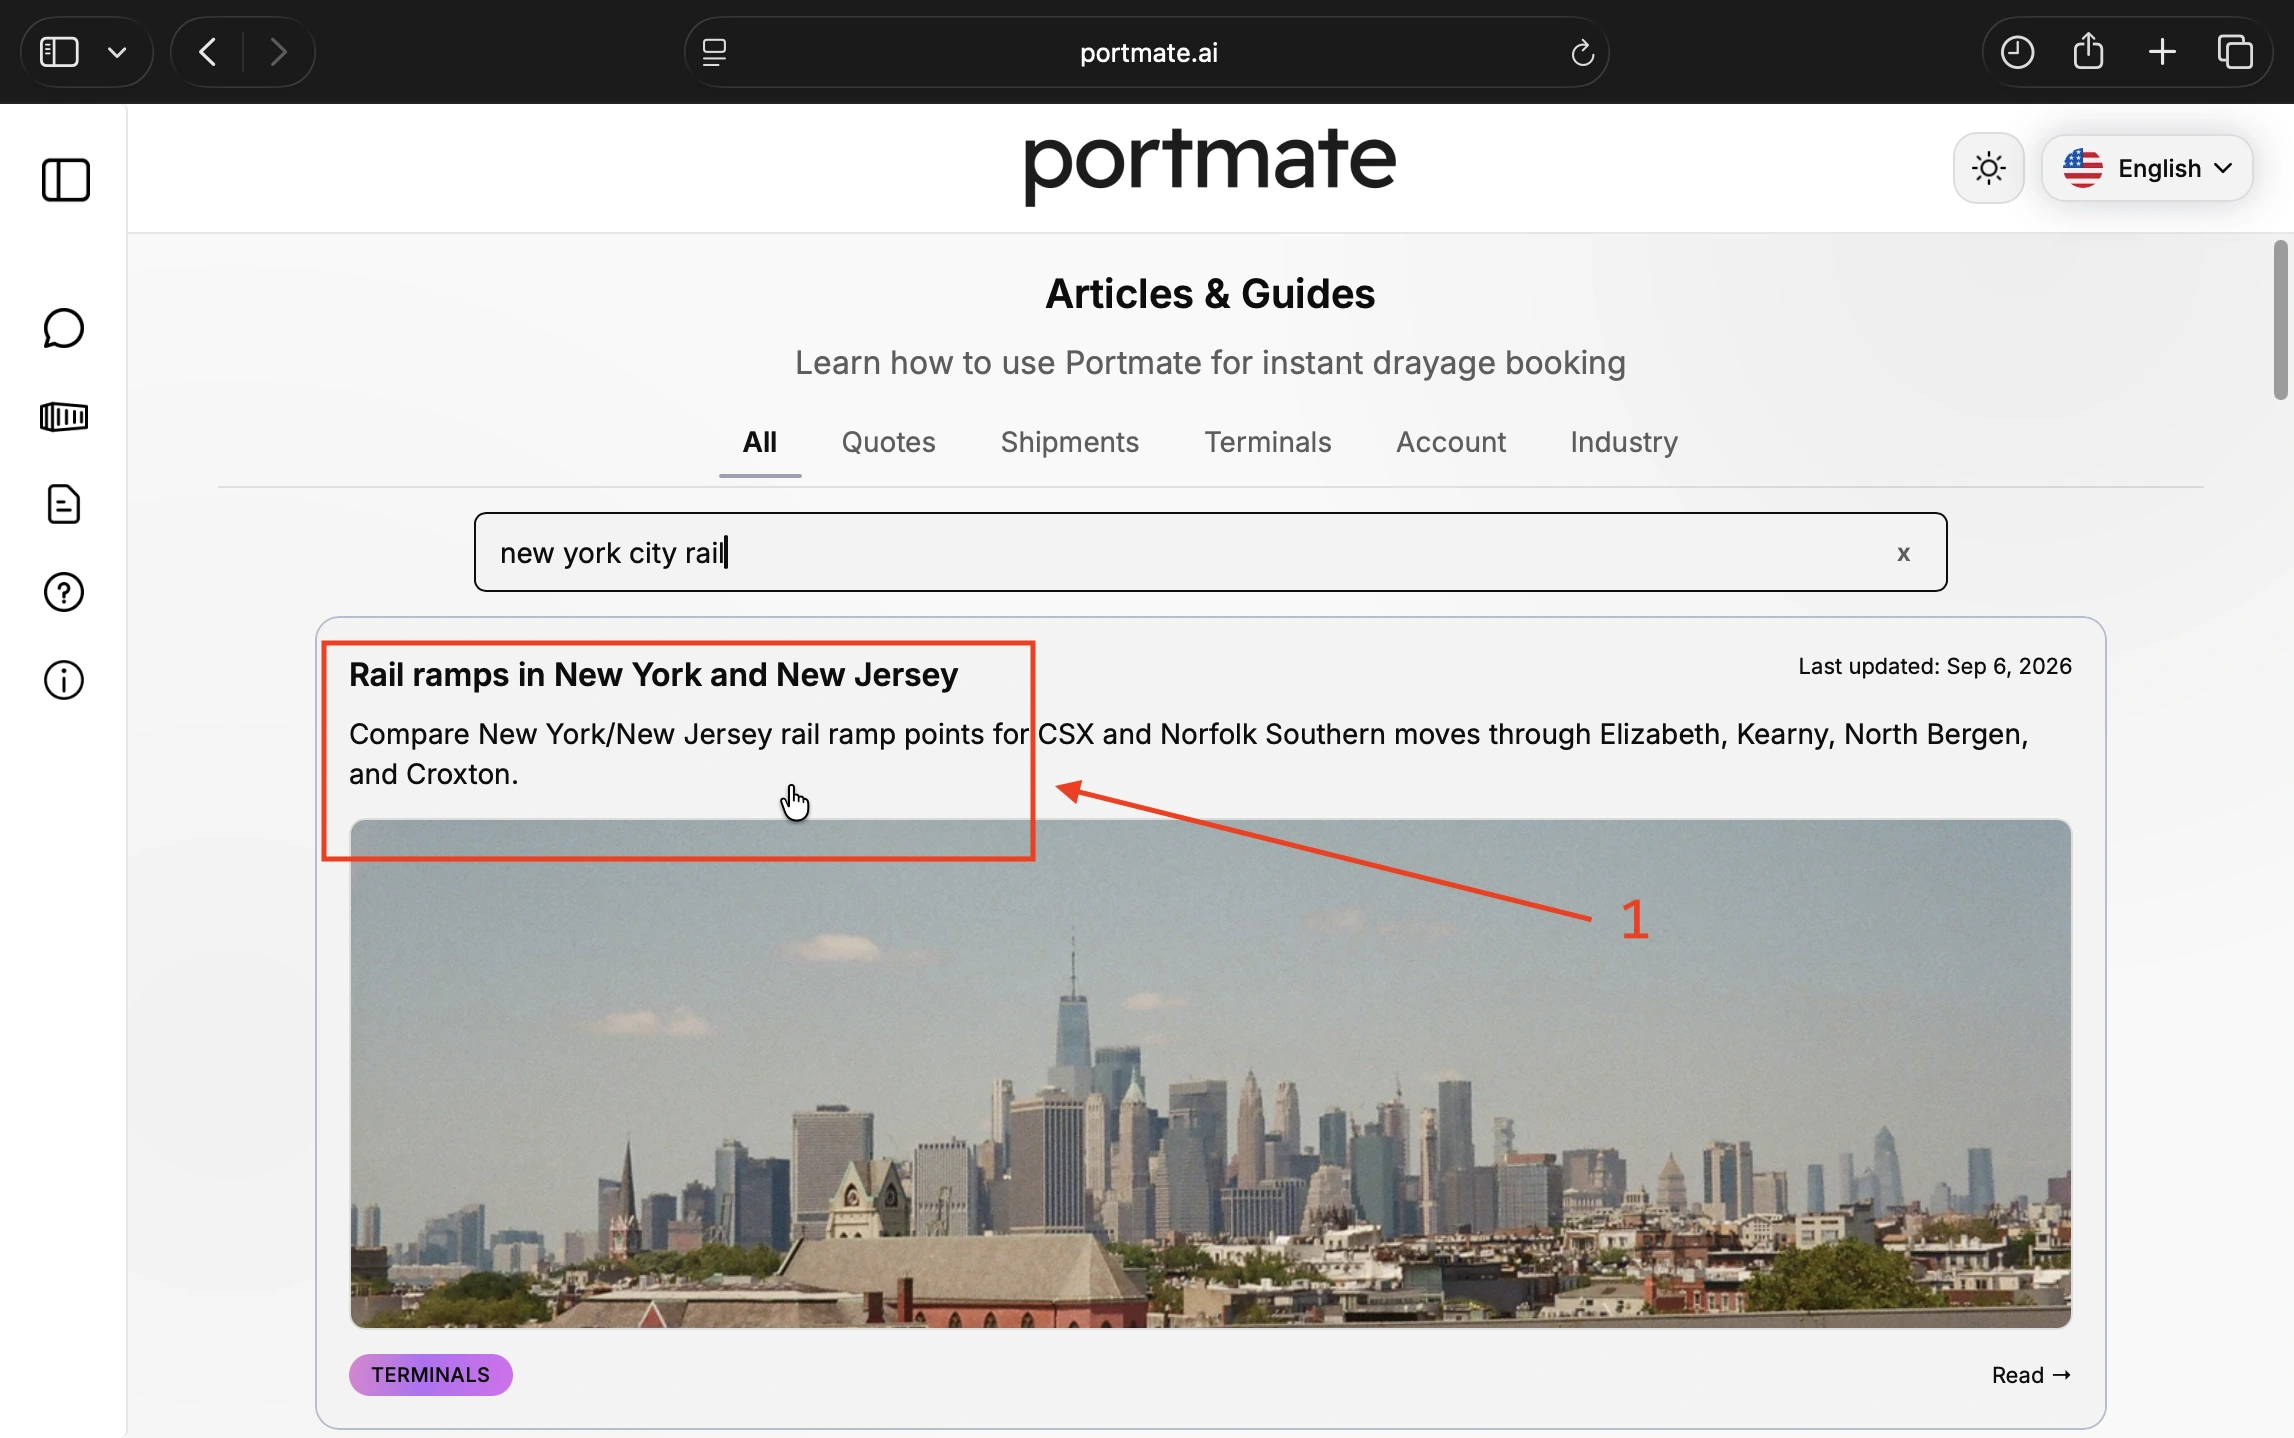Open Safari history clock icon
The width and height of the screenshot is (2294, 1438).
click(2017, 53)
